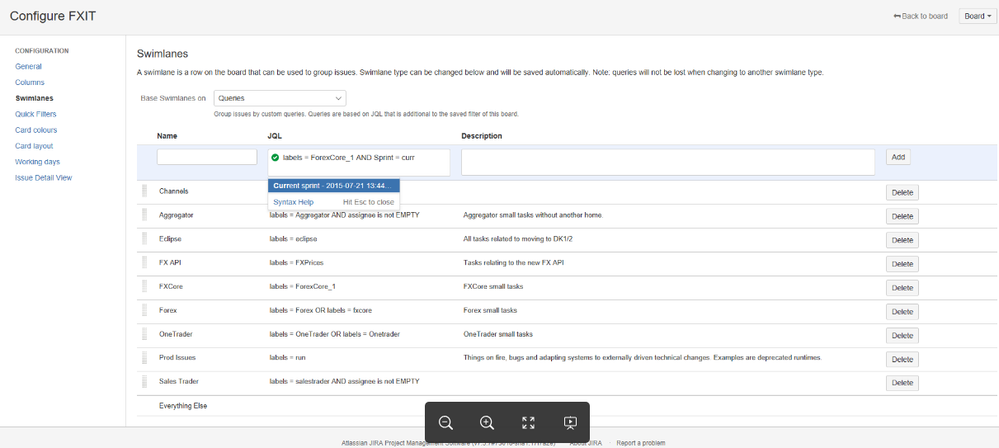999x448 pixels.
Task: Click the Channels swimlane name
Action: point(173,191)
